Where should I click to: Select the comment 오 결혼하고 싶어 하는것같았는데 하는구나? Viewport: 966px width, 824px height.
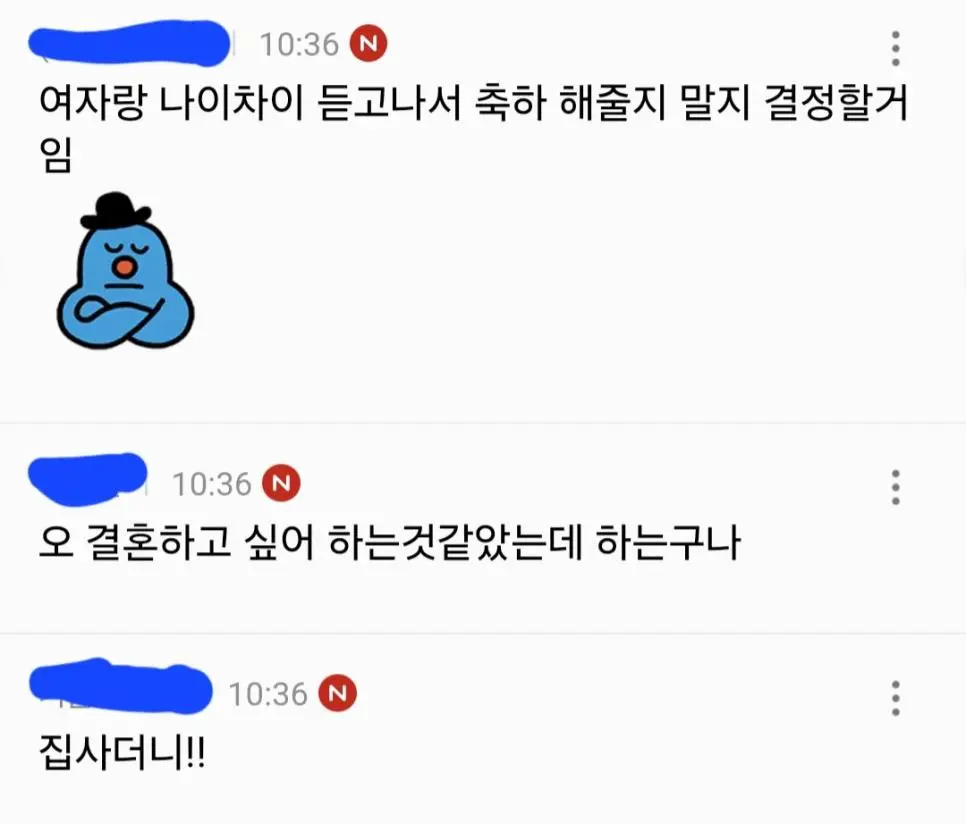coord(389,542)
